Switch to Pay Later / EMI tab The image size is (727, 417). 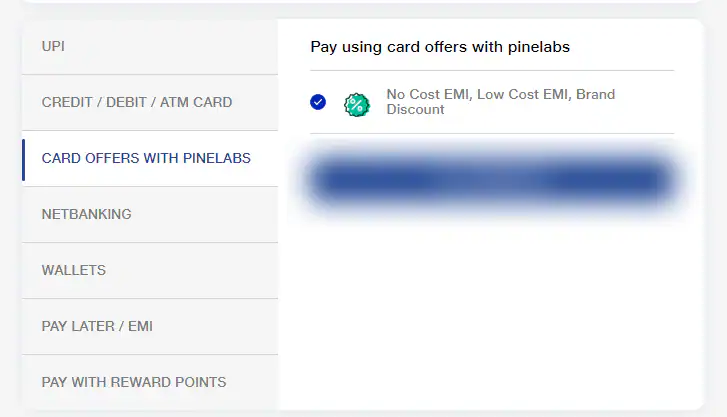coord(97,326)
